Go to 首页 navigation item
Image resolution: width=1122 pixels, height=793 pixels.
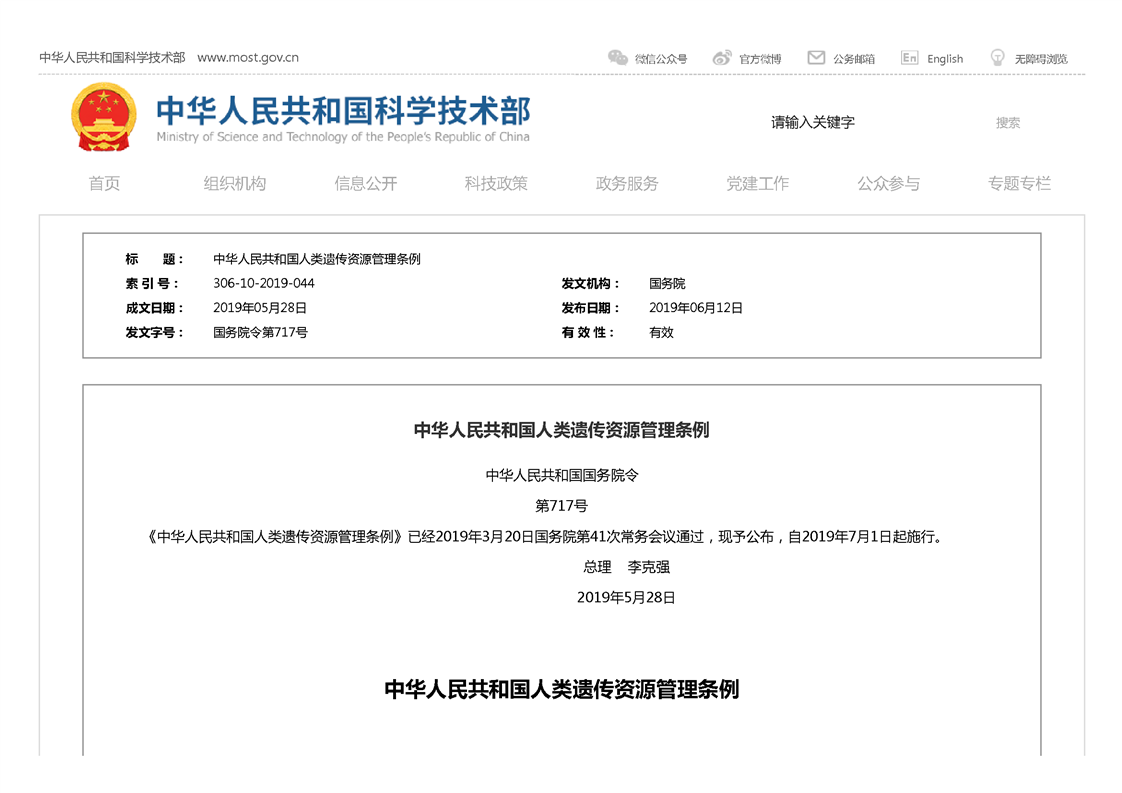[104, 183]
